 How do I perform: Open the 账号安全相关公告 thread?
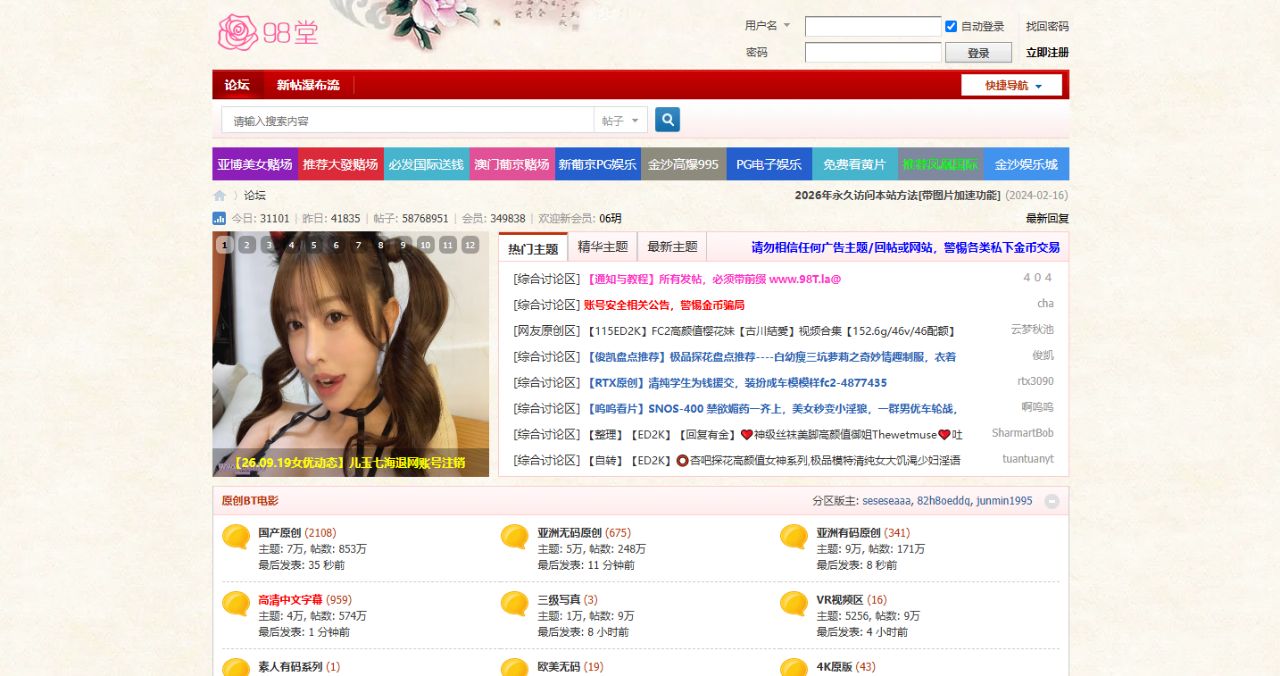[x=664, y=305]
